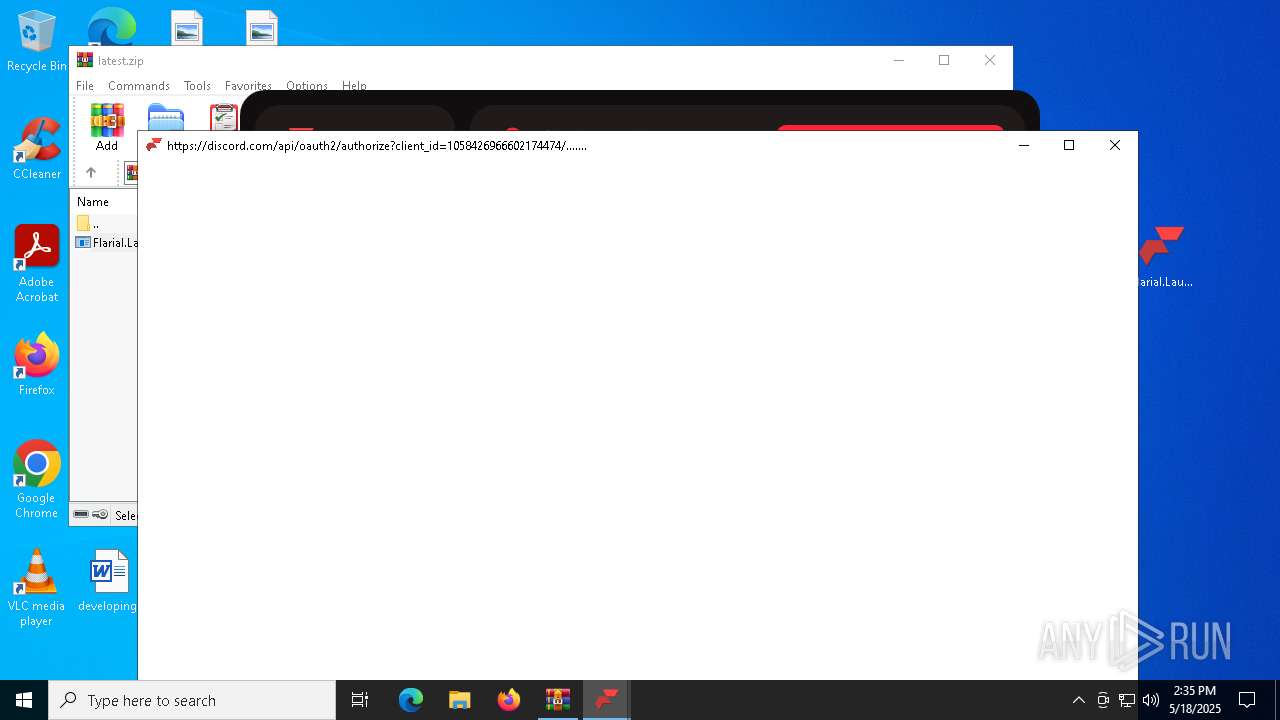Screen dimensions: 1280x720
Task: Open the Flarial Launcher desktop icon
Action: 1162,257
